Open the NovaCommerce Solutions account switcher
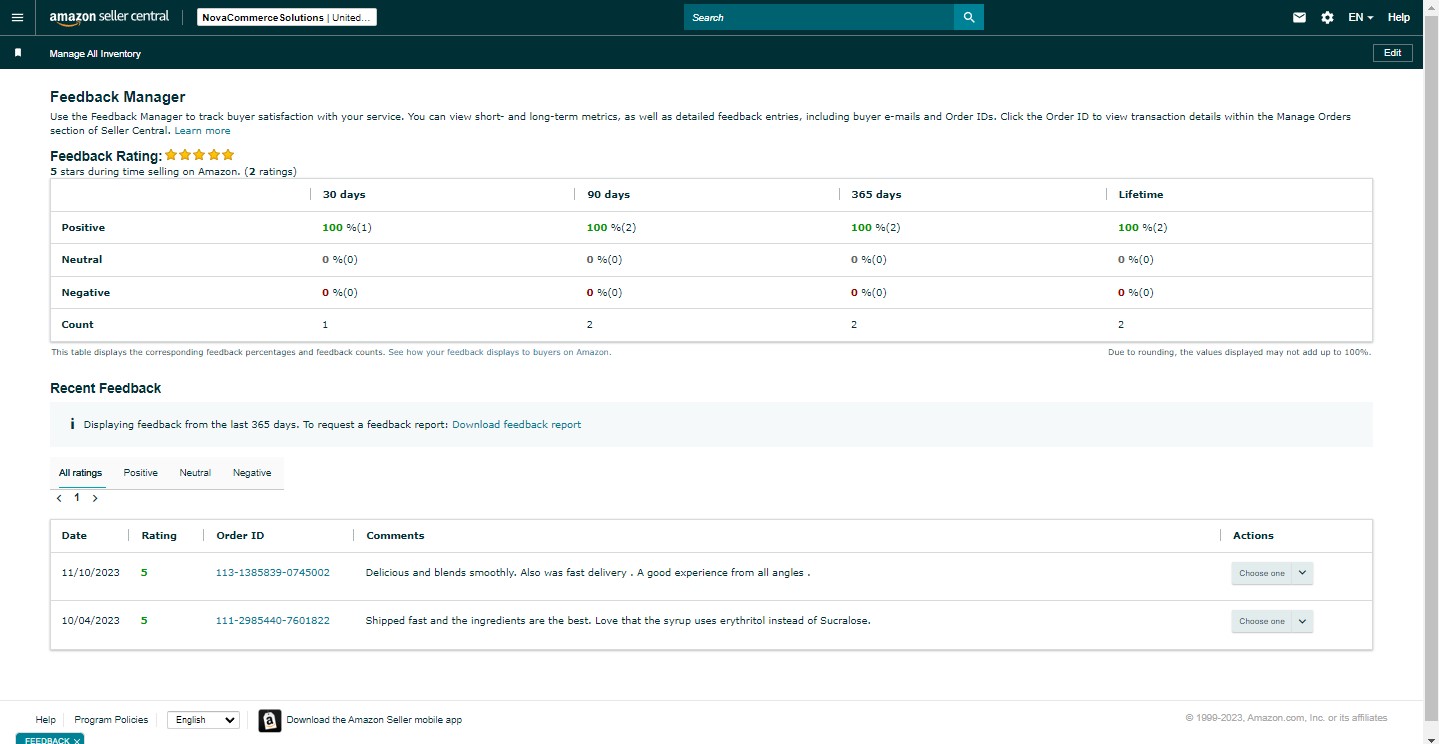The width and height of the screenshot is (1439, 744). tap(287, 17)
